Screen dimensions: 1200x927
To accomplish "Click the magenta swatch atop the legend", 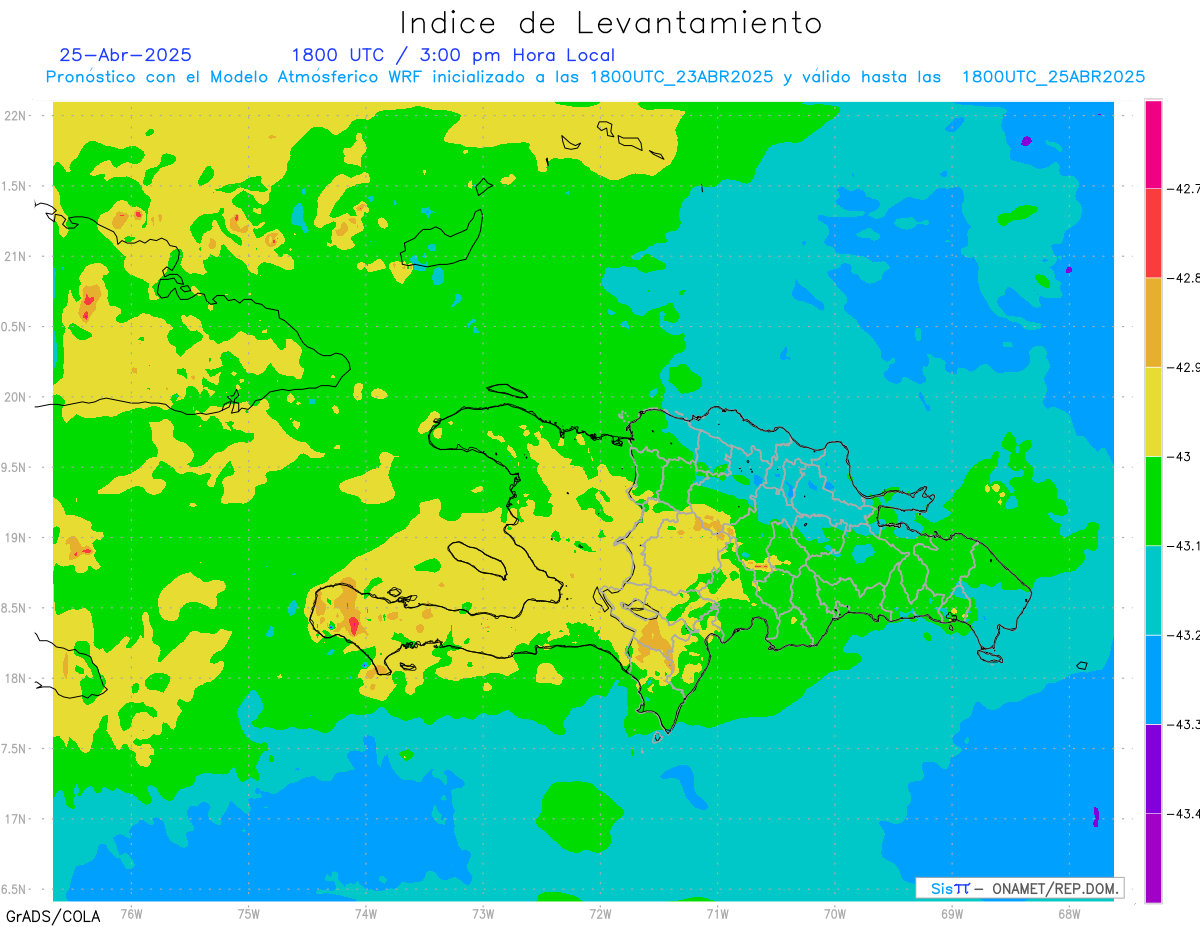I will click(x=1153, y=144).
